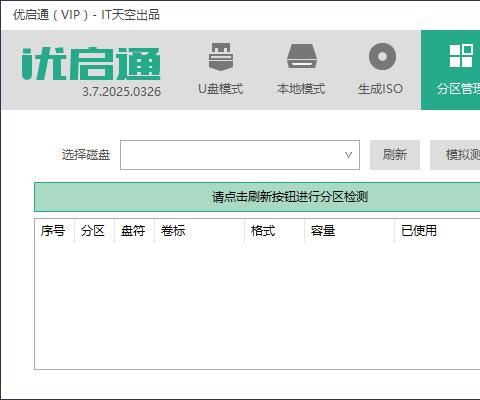This screenshot has width=480, height=400.
Task: Sort by 序号 column header
Action: 53,231
